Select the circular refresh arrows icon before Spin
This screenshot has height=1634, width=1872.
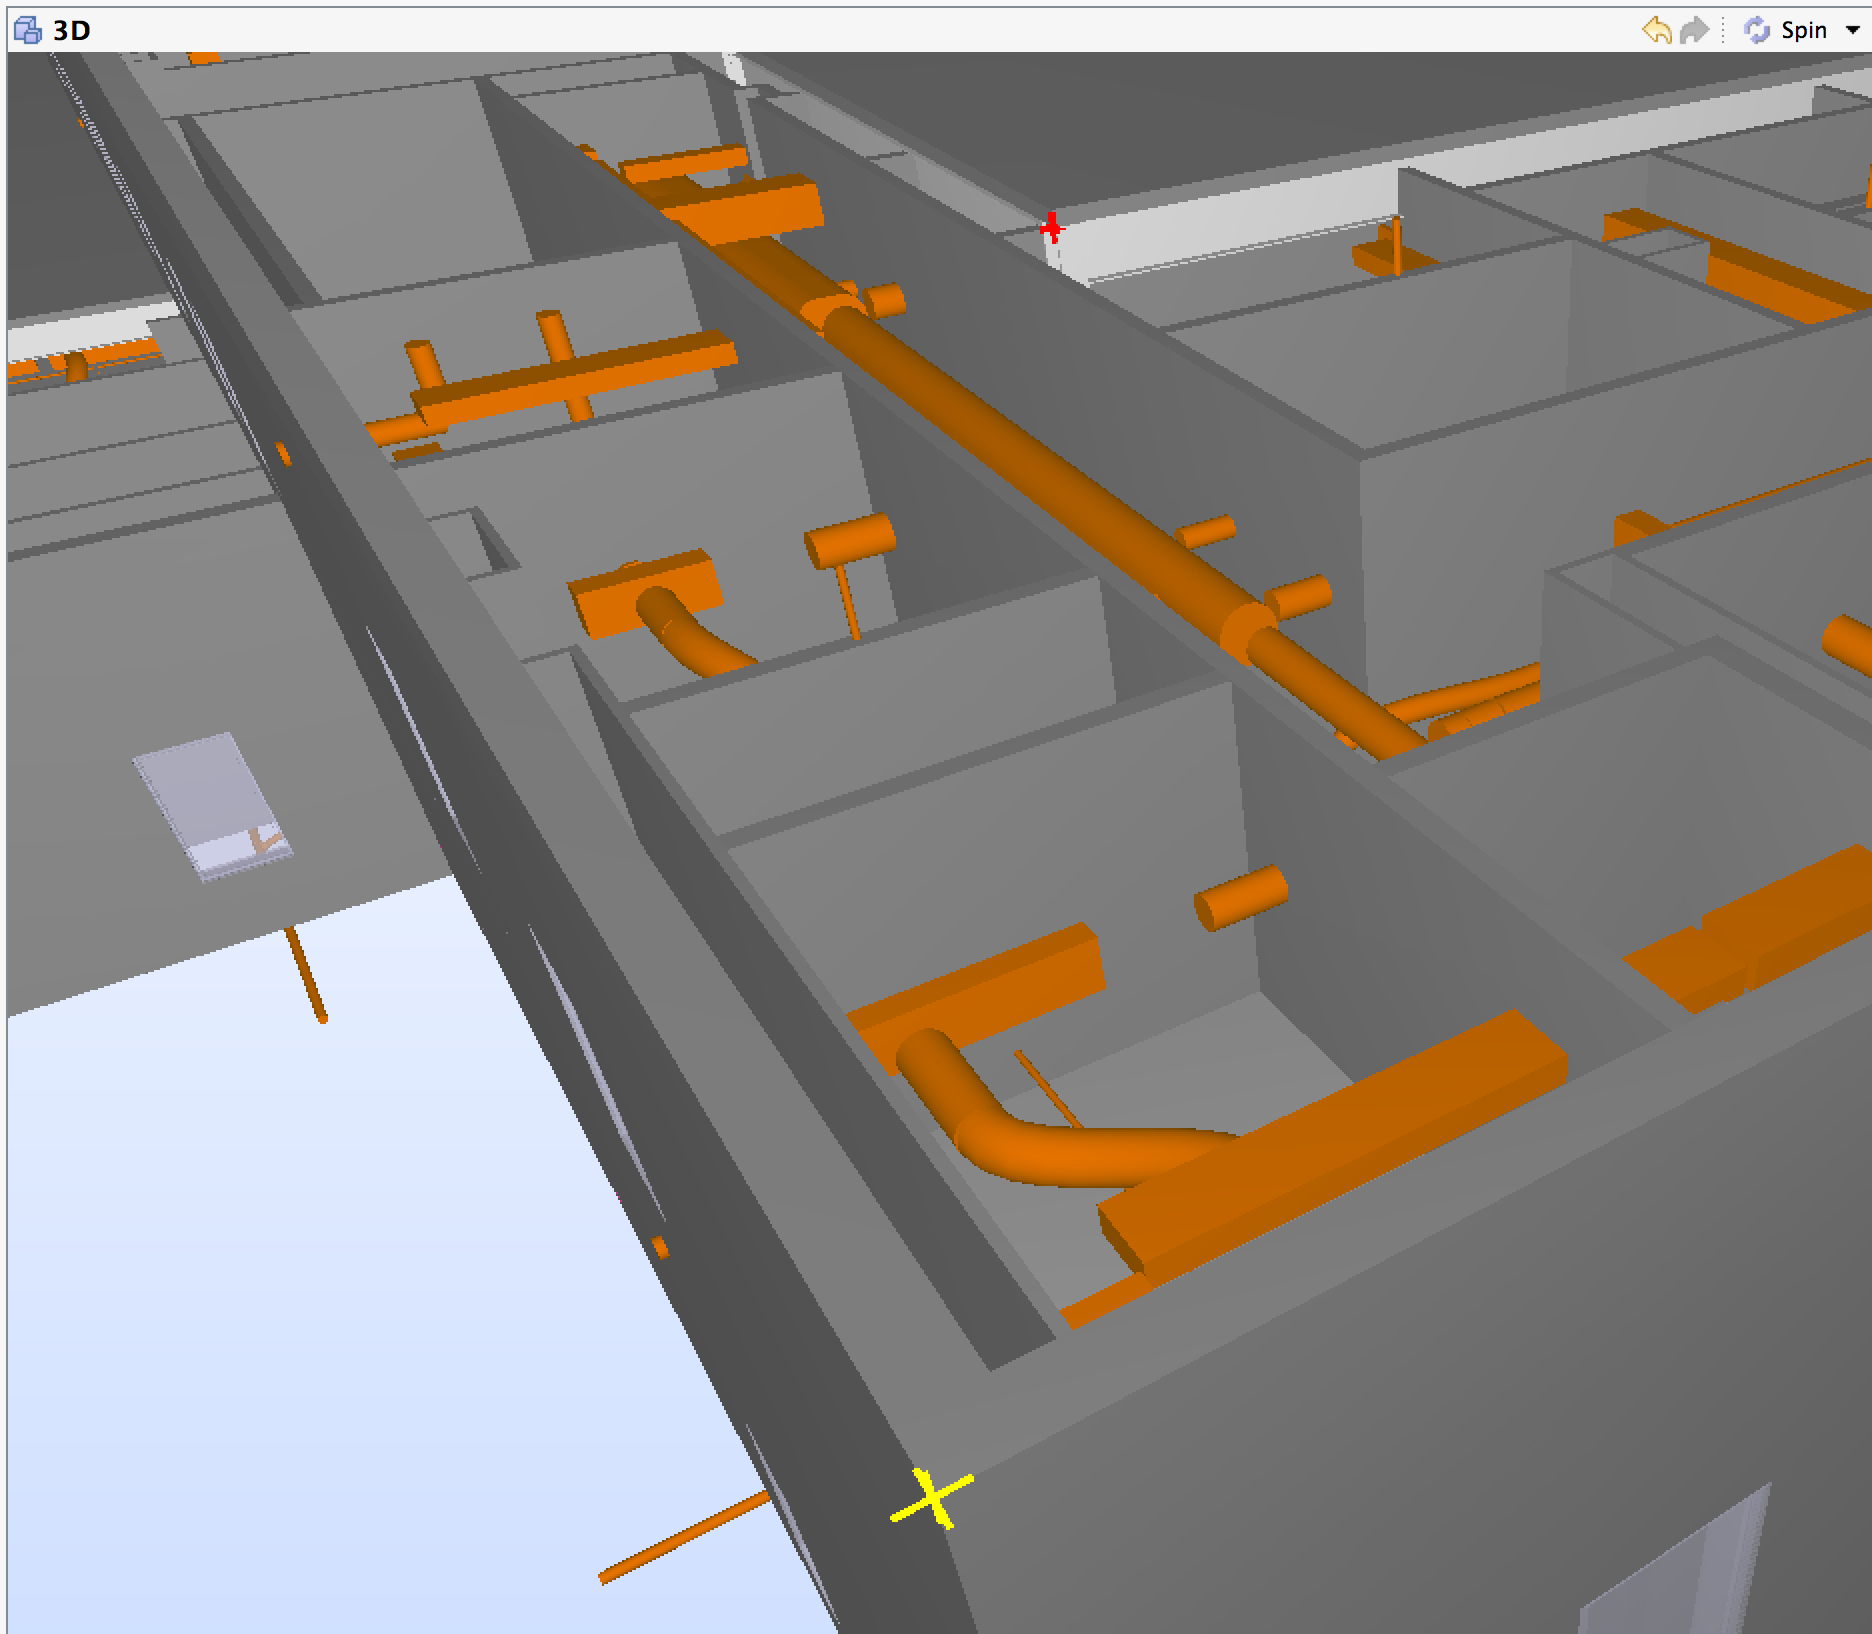pos(1757,30)
